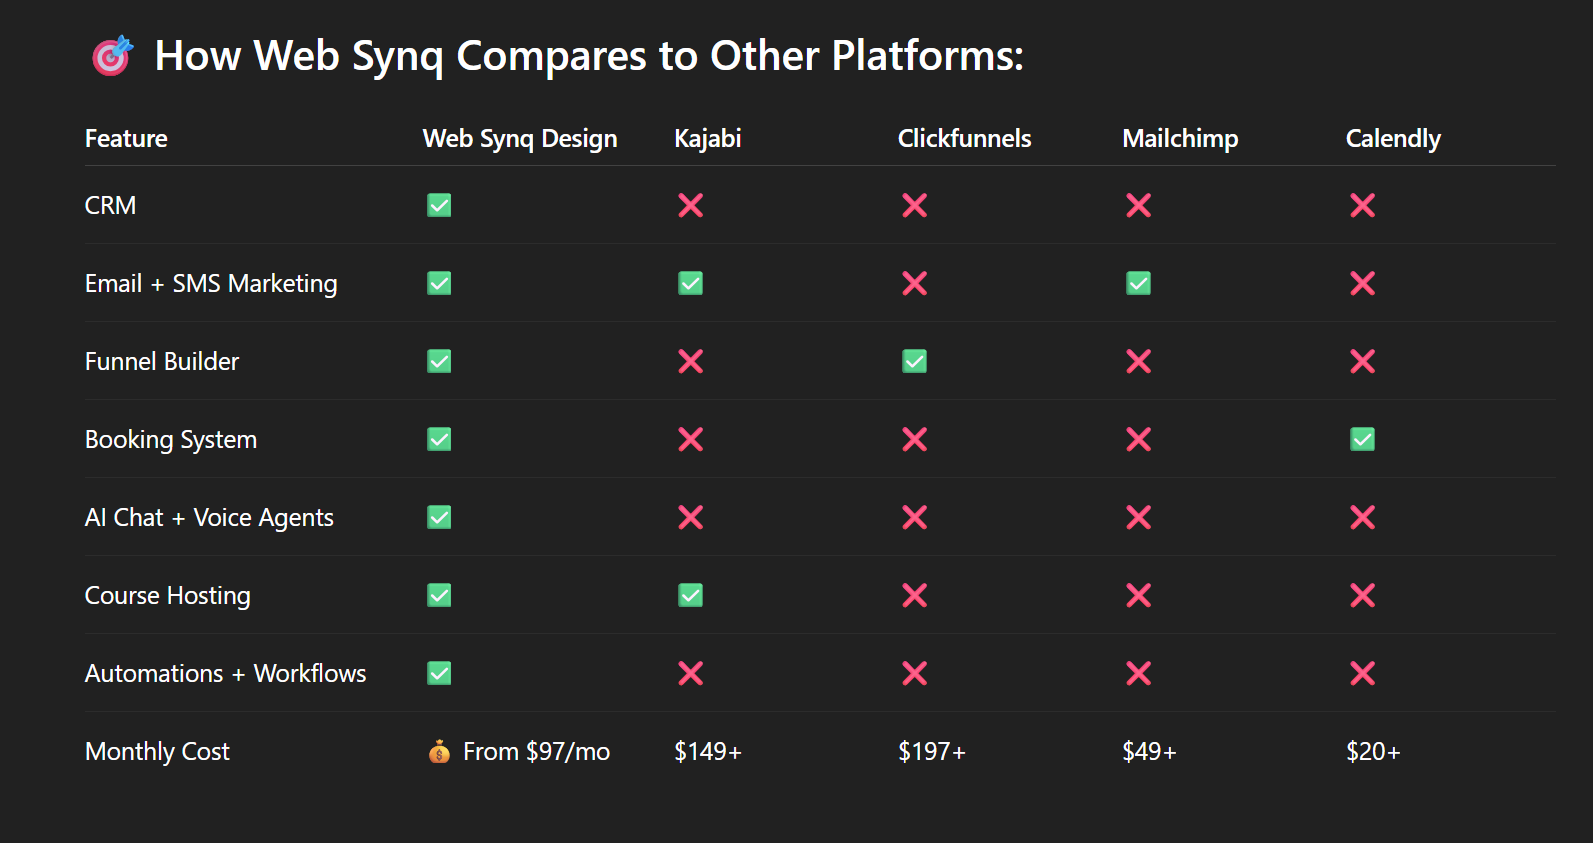Viewport: 1593px width, 843px height.
Task: Click Mailchimp's red X for CRM
Action: click(x=1139, y=205)
